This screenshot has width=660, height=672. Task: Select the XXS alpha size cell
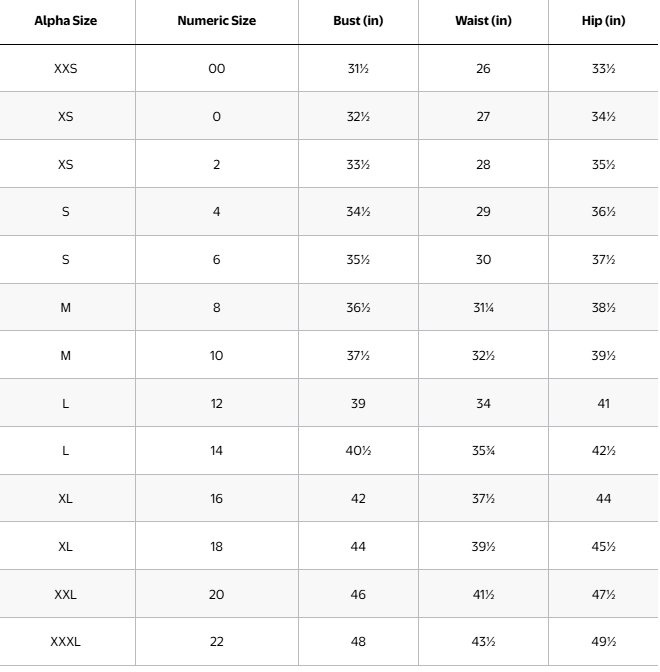[66, 69]
